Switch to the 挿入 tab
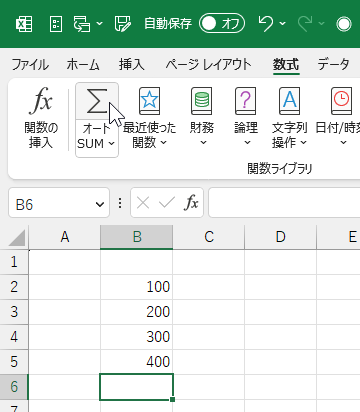The image size is (360, 412). tap(132, 64)
